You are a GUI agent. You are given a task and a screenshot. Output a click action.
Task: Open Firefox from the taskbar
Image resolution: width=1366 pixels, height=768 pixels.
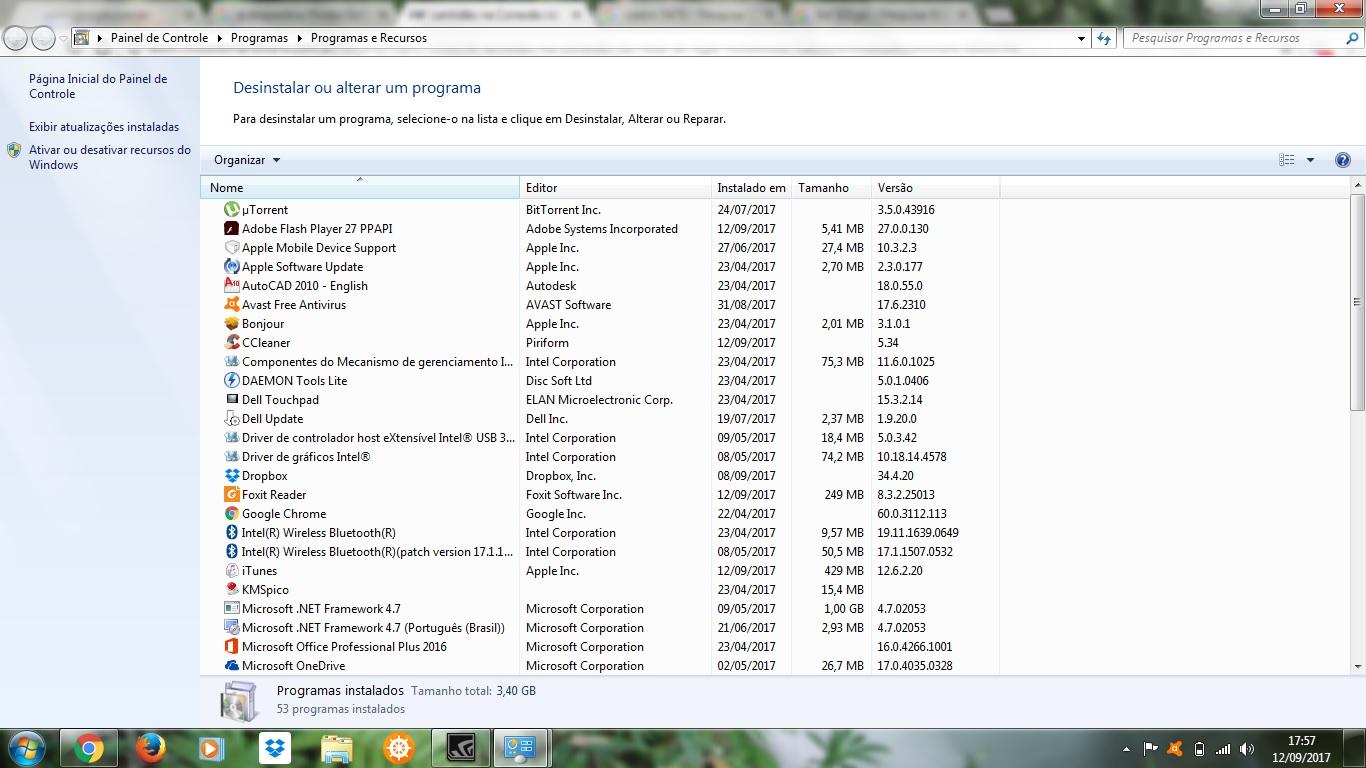[150, 748]
